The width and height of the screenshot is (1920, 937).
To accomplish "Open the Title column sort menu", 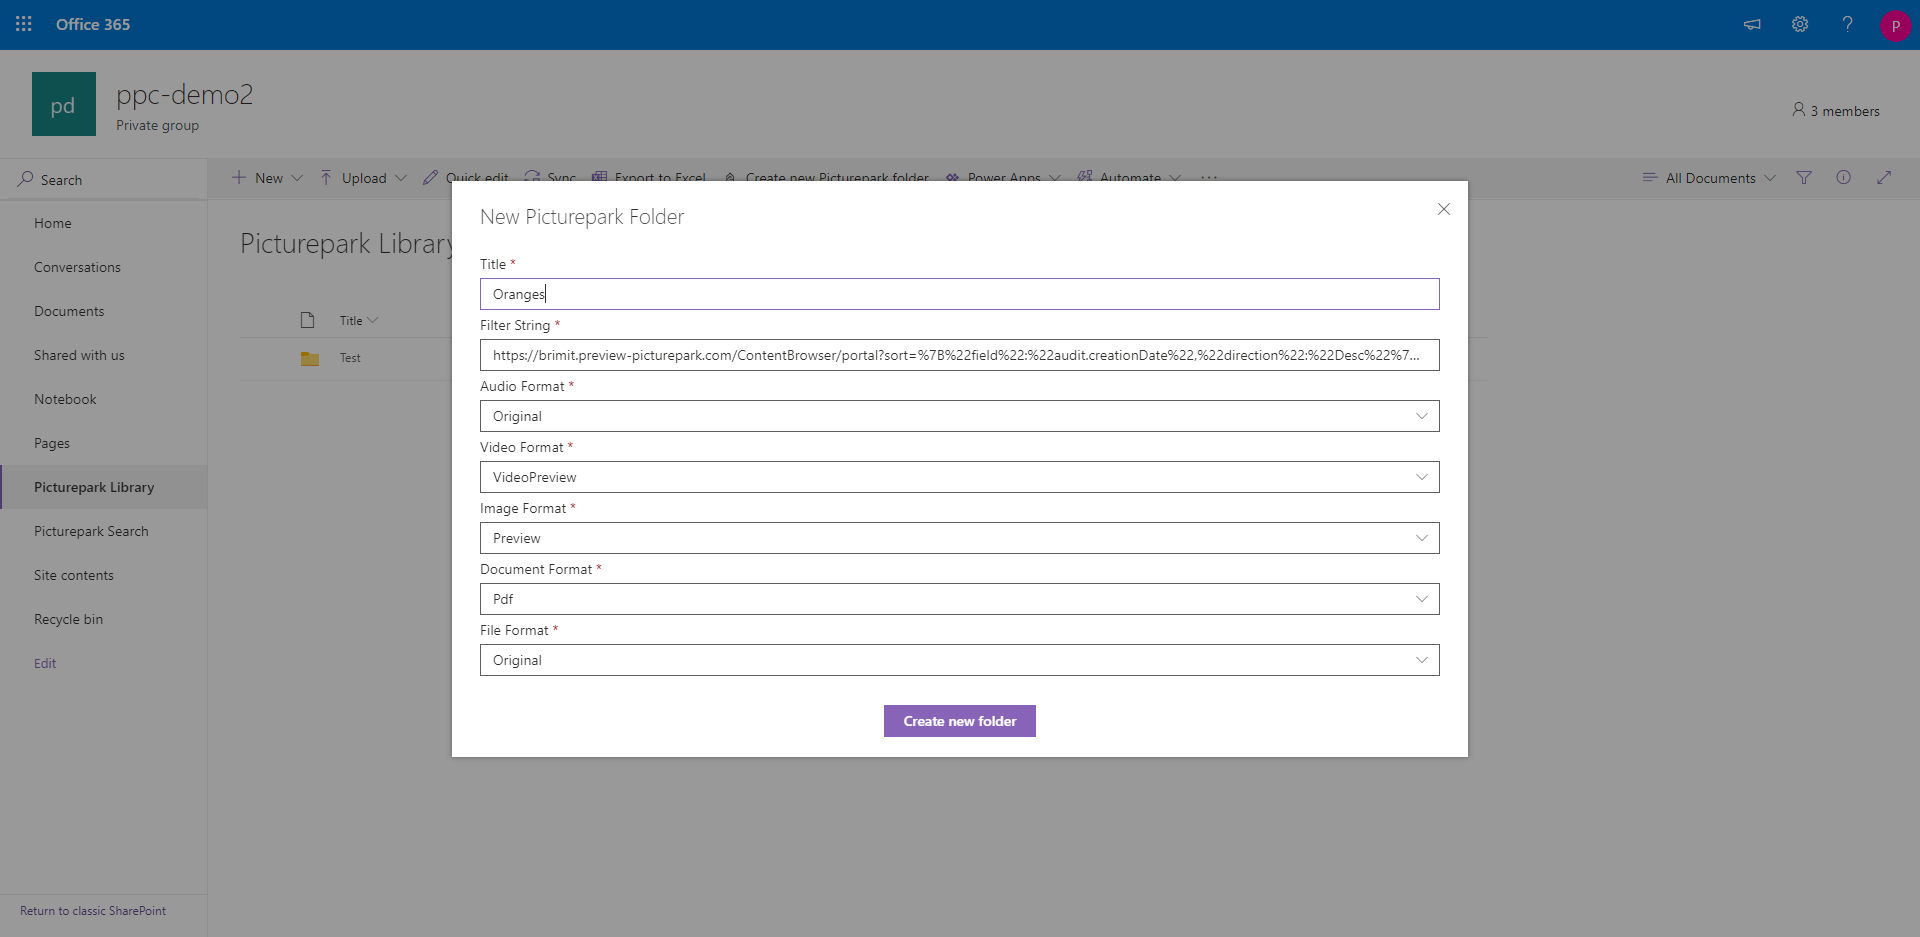I will coord(358,321).
